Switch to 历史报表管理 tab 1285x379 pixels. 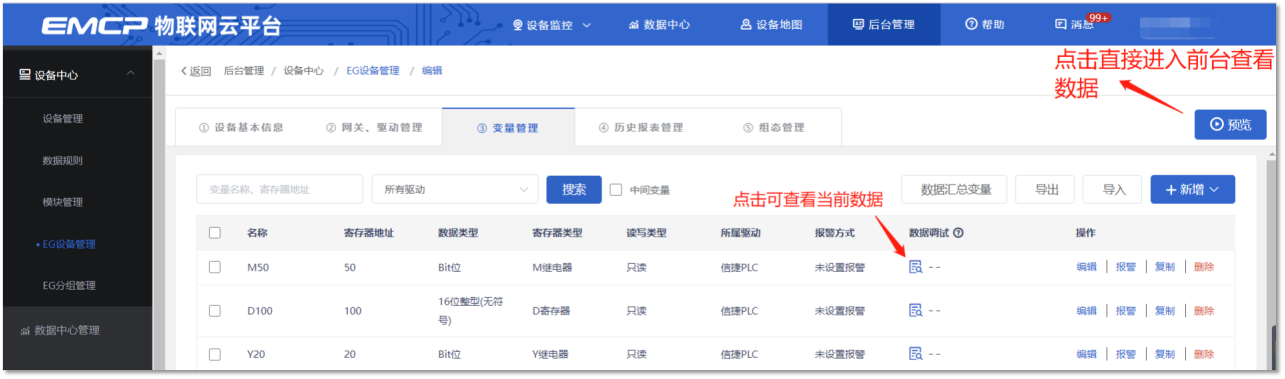(641, 127)
